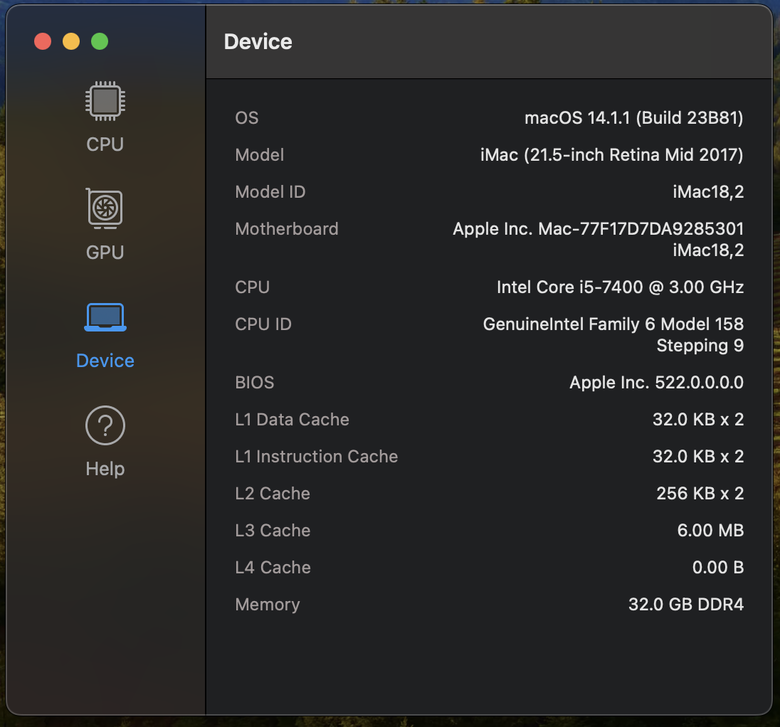Viewport: 780px width, 727px height.
Task: Open the Help question mark icon
Action: [105, 425]
